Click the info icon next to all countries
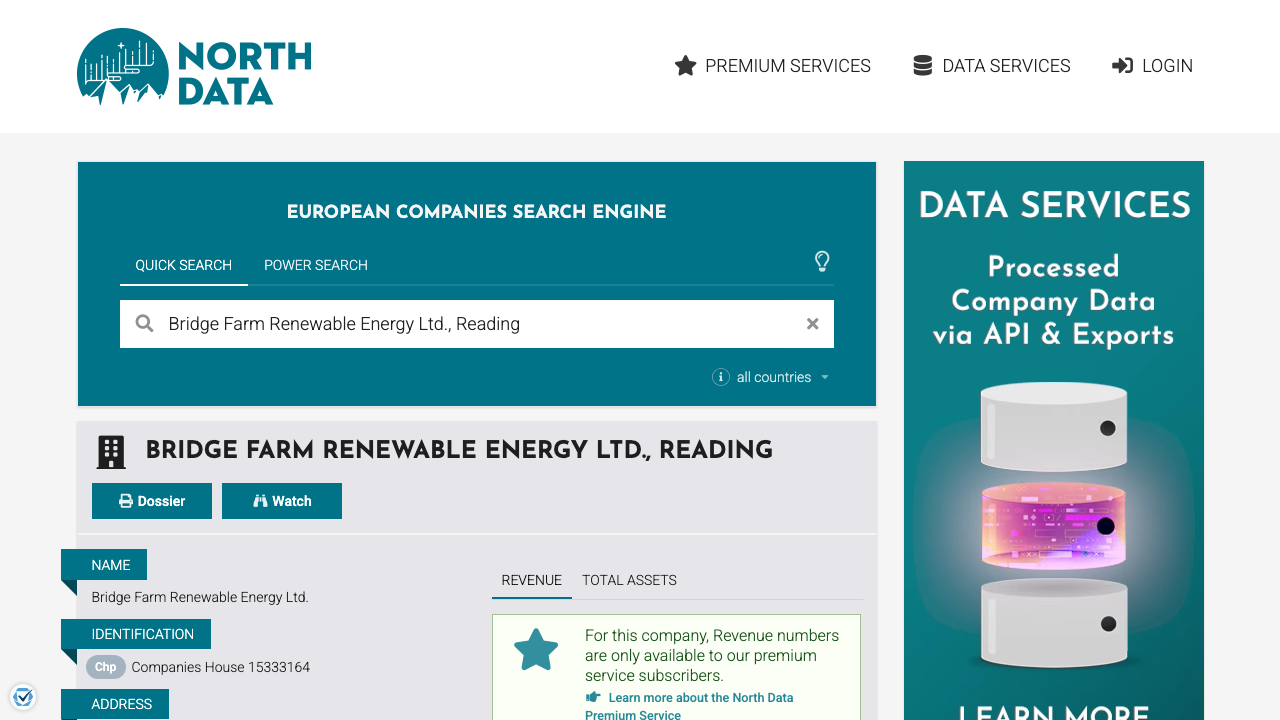Viewport: 1280px width, 720px height. (720, 377)
